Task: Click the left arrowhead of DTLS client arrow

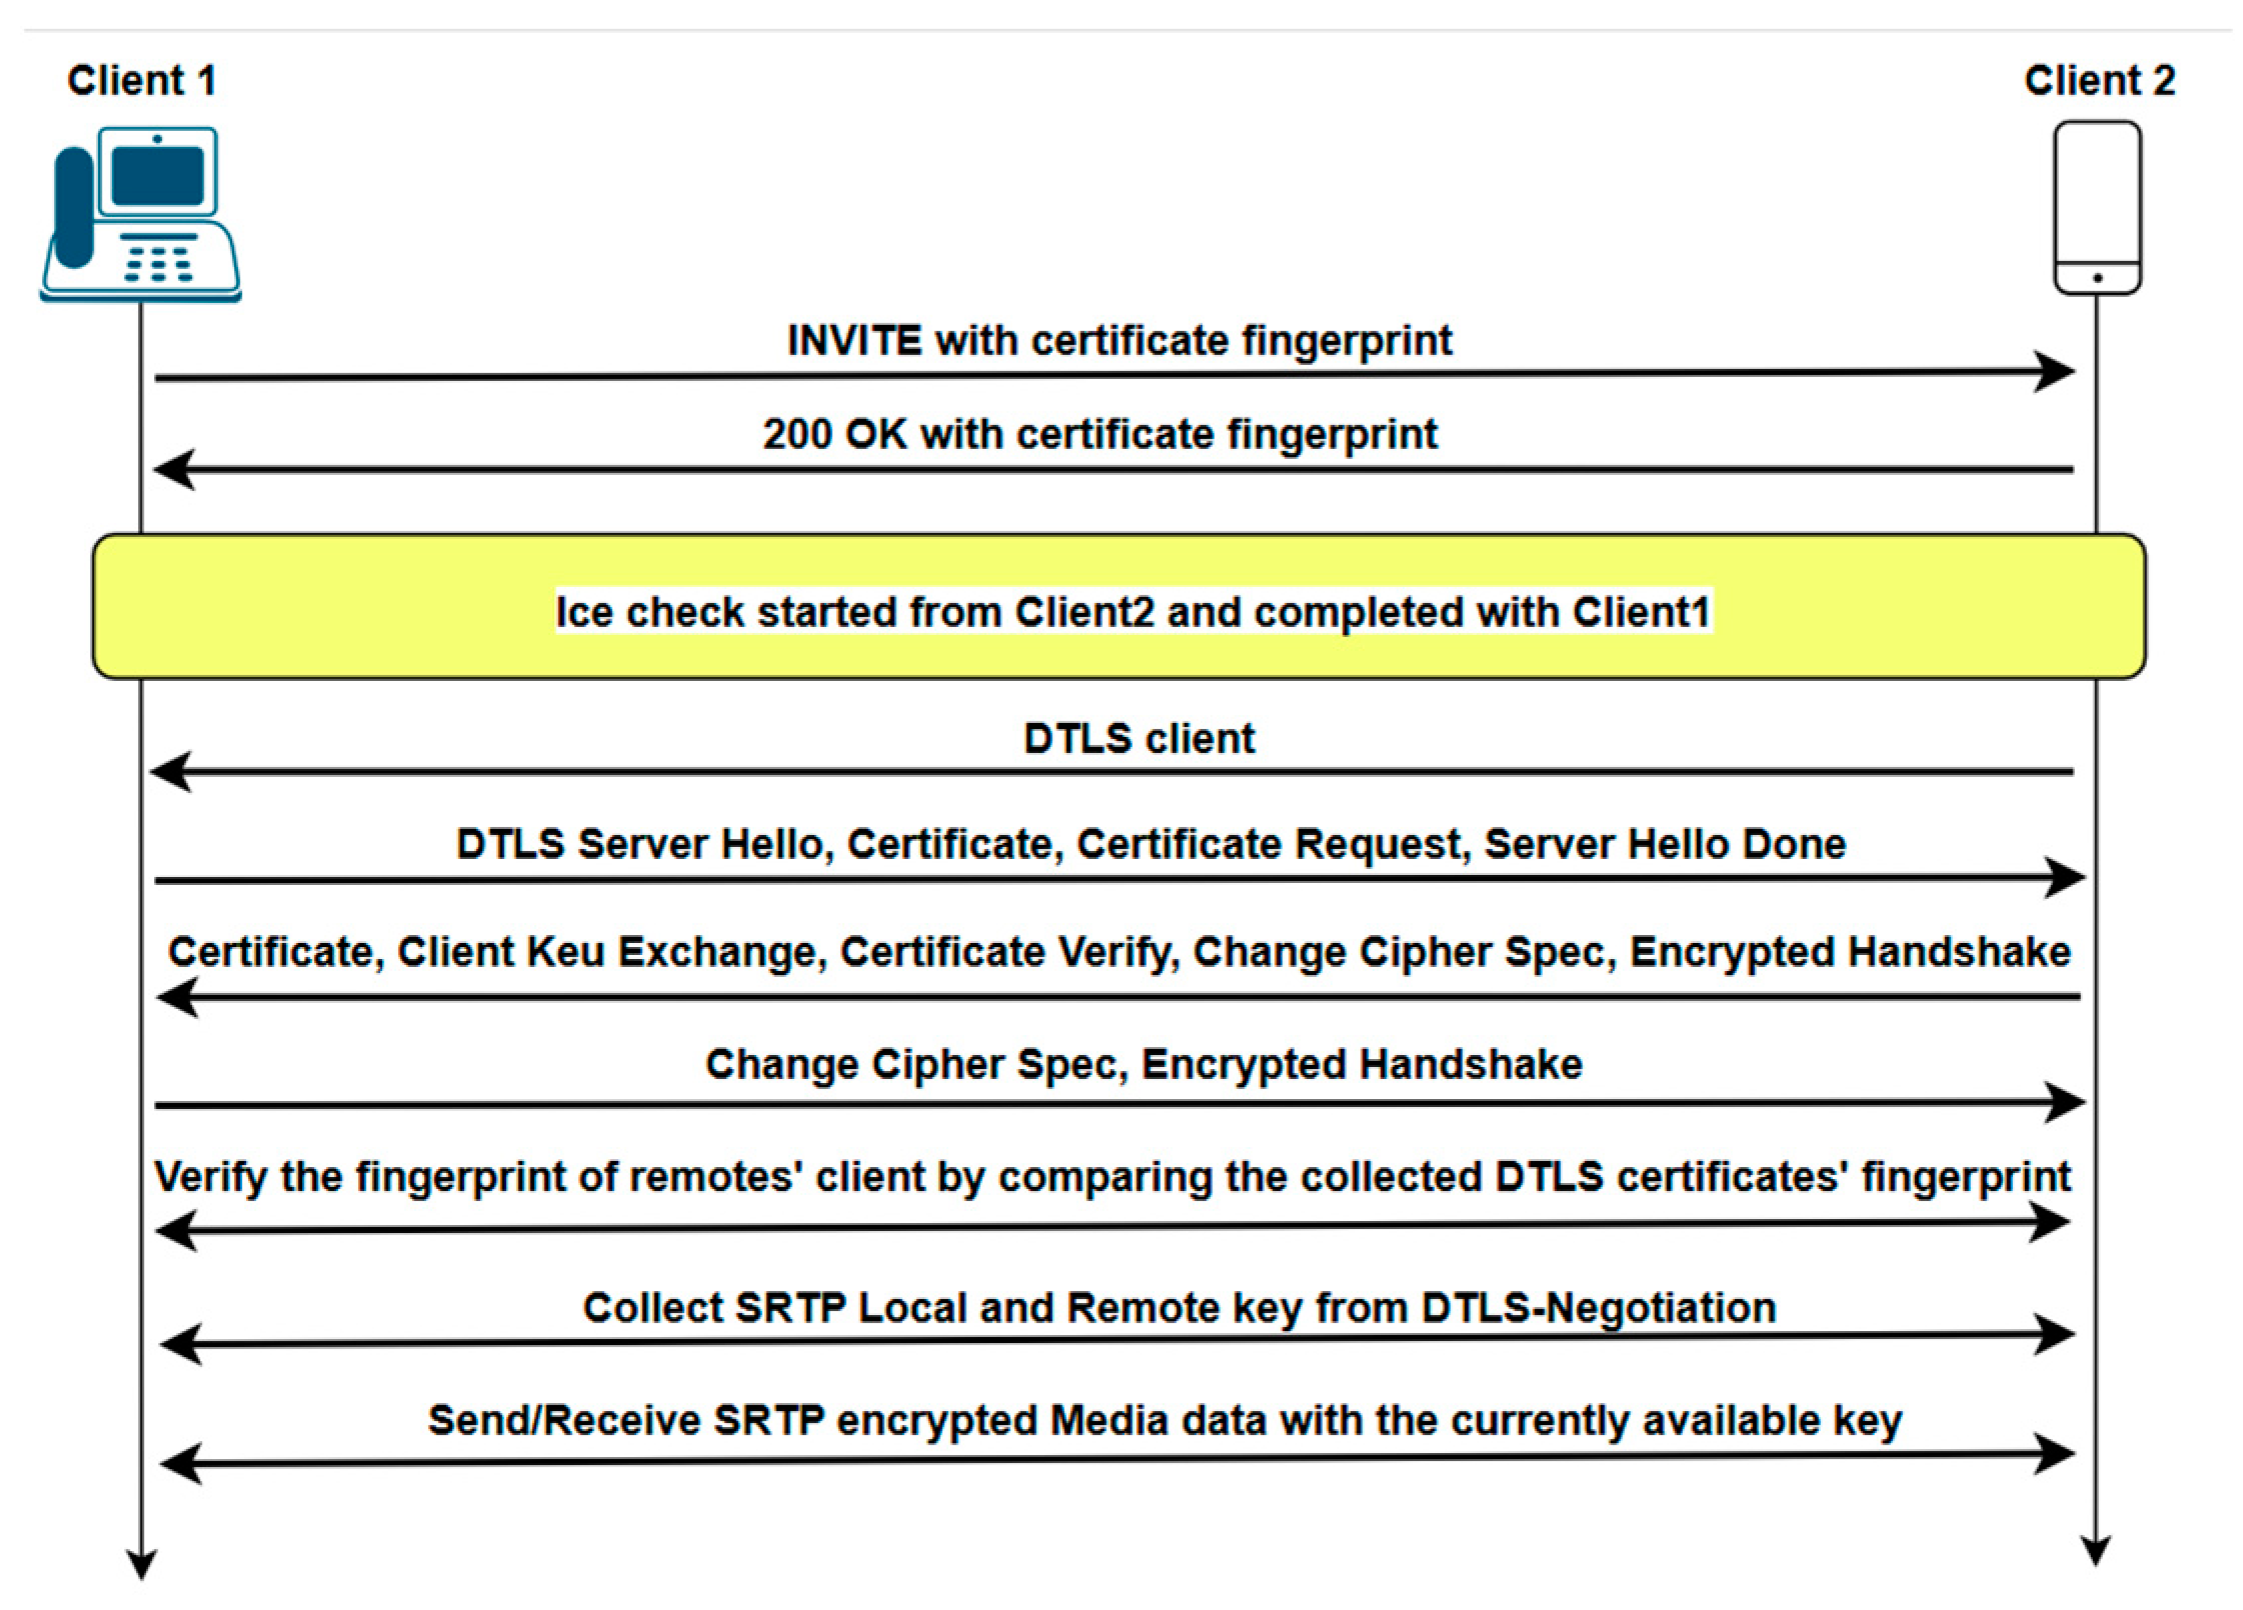Action: click(x=171, y=772)
